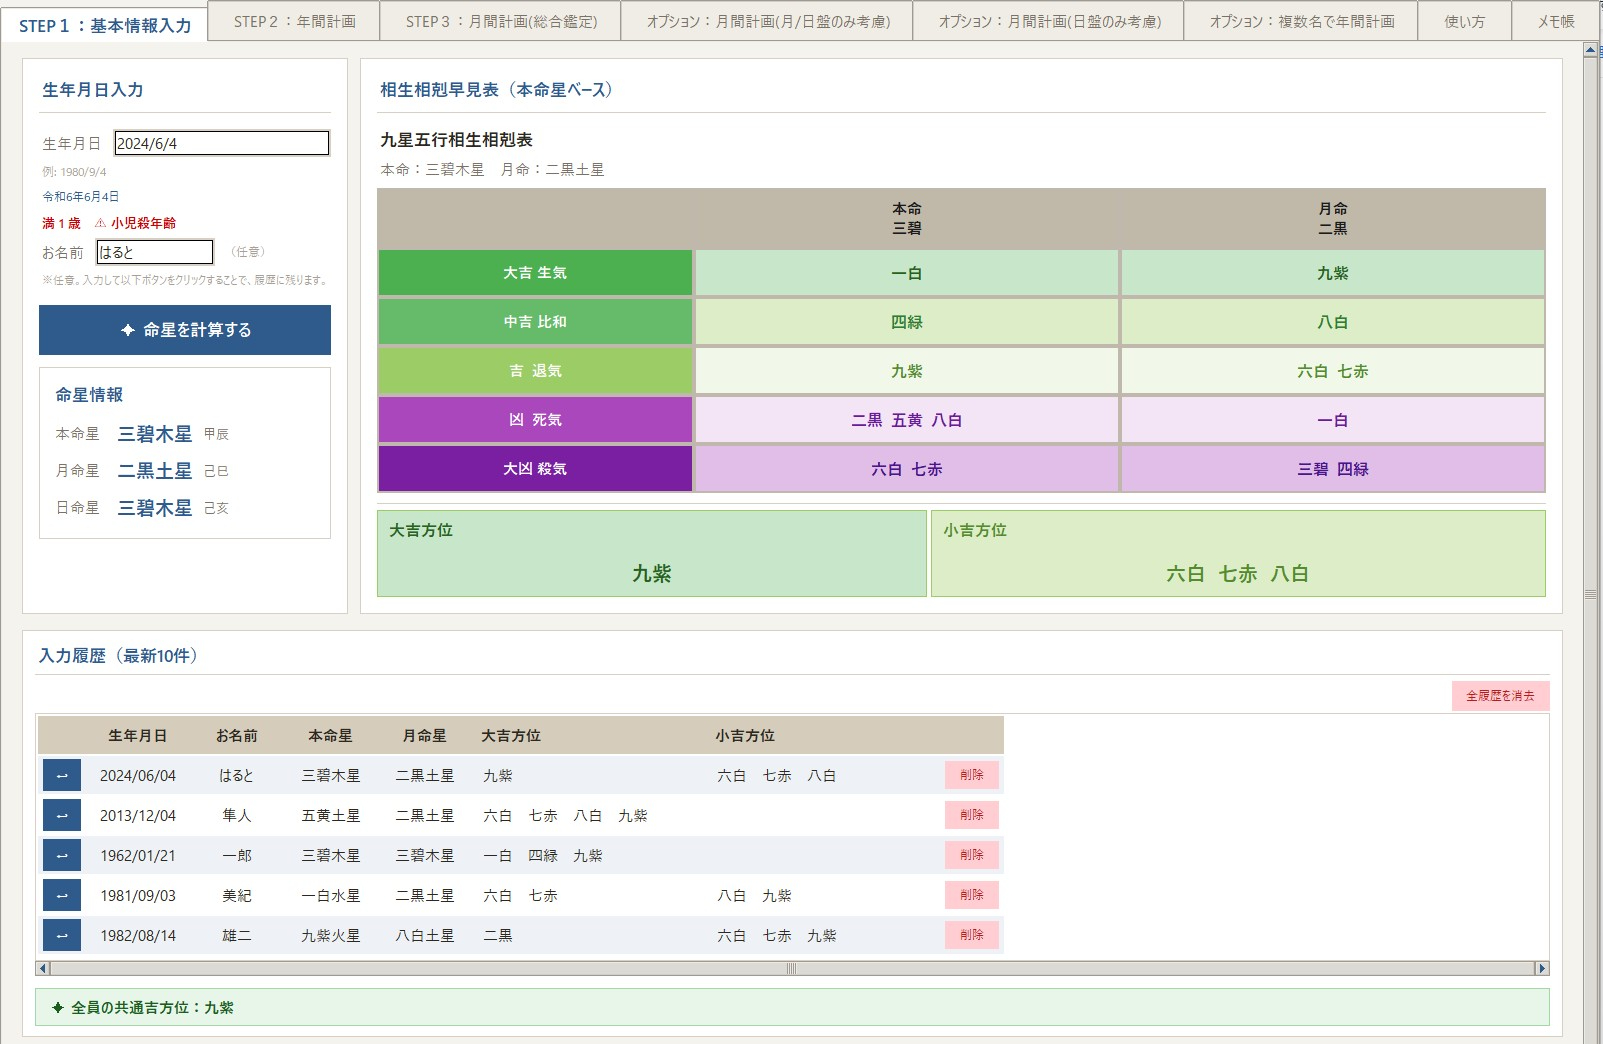Open the STEP 2 年間計画 tab

point(295,21)
